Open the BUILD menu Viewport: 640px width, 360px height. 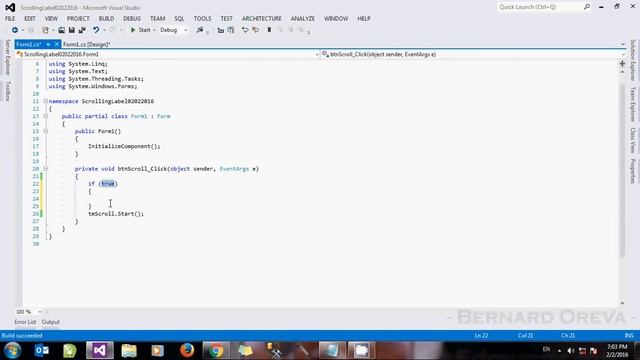pos(106,19)
